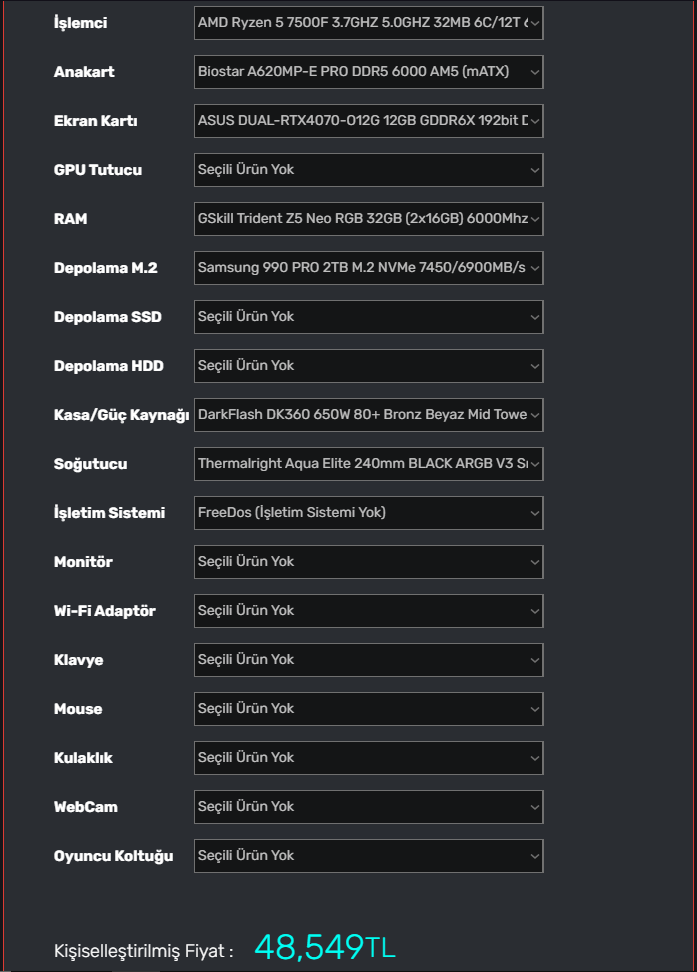Expand the Soğutucu cooler dropdown
697x972 pixels.
[x=368, y=464]
